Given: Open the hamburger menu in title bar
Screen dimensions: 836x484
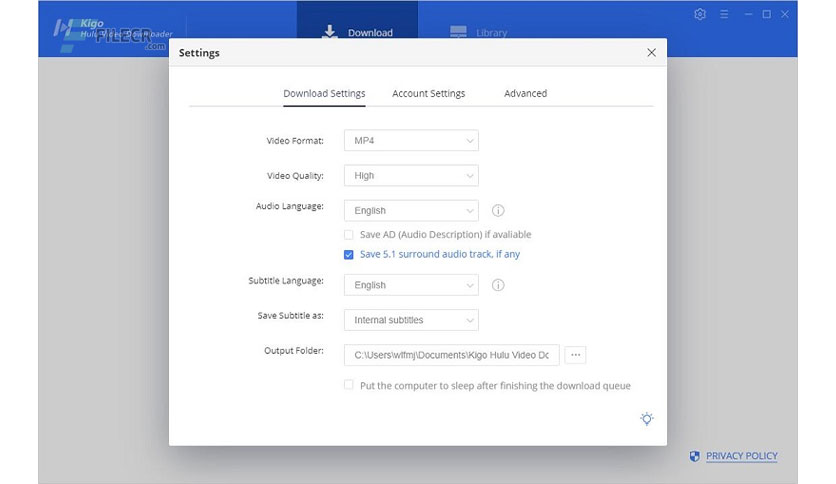Looking at the screenshot, I should pyautogui.click(x=724, y=14).
